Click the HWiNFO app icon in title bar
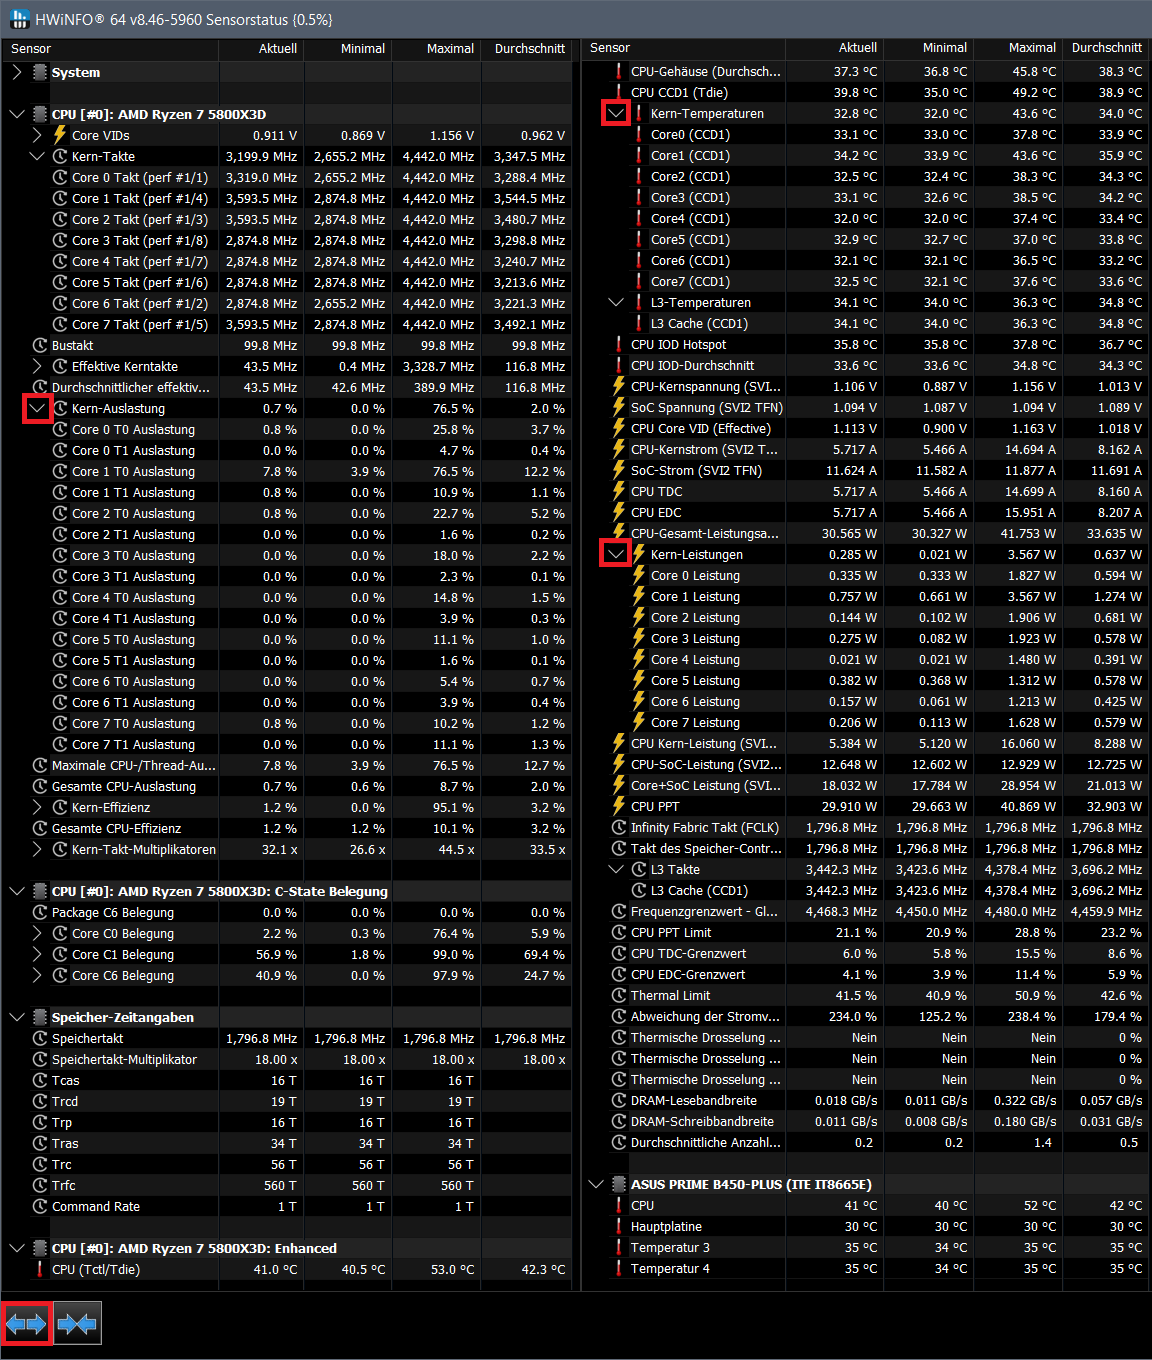The width and height of the screenshot is (1152, 1360). click(x=19, y=19)
